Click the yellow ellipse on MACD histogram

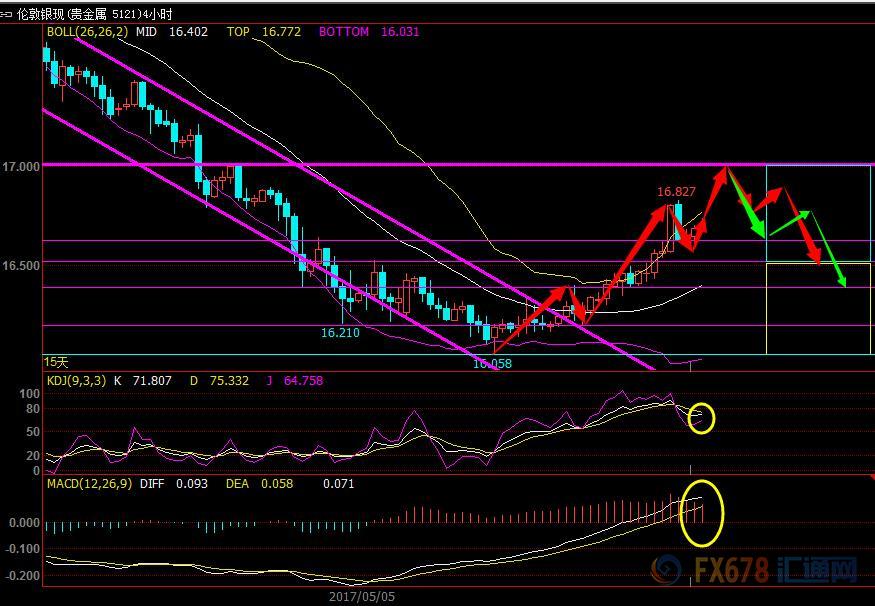700,513
